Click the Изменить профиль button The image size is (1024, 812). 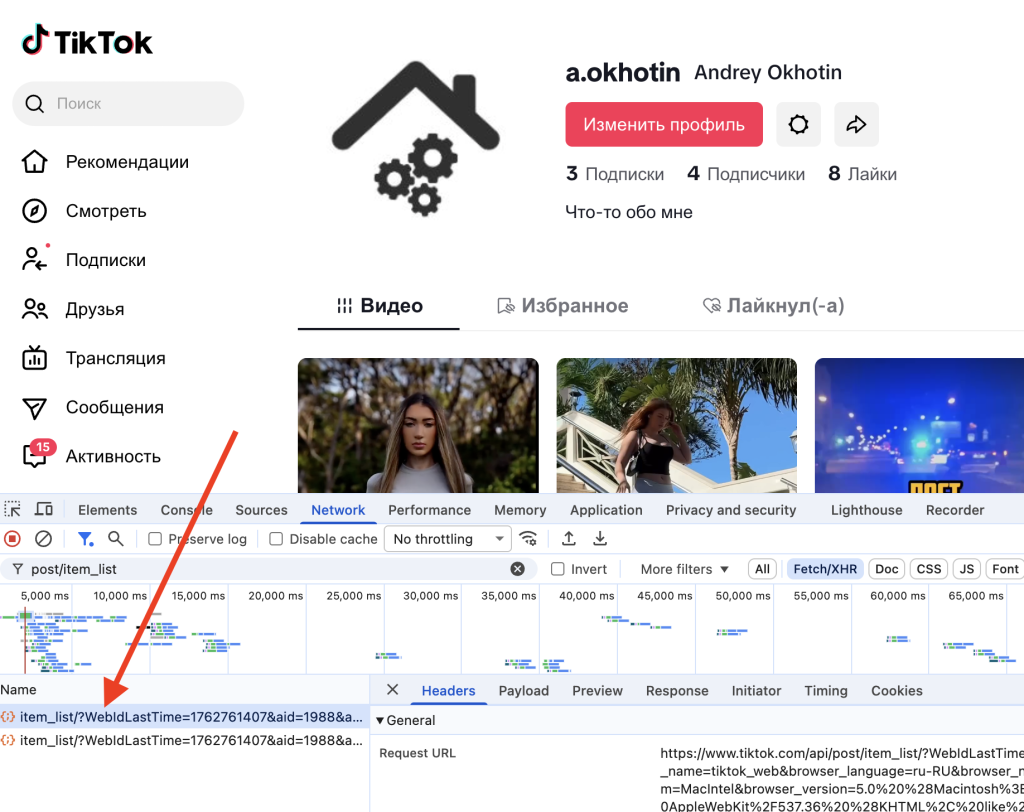point(664,125)
